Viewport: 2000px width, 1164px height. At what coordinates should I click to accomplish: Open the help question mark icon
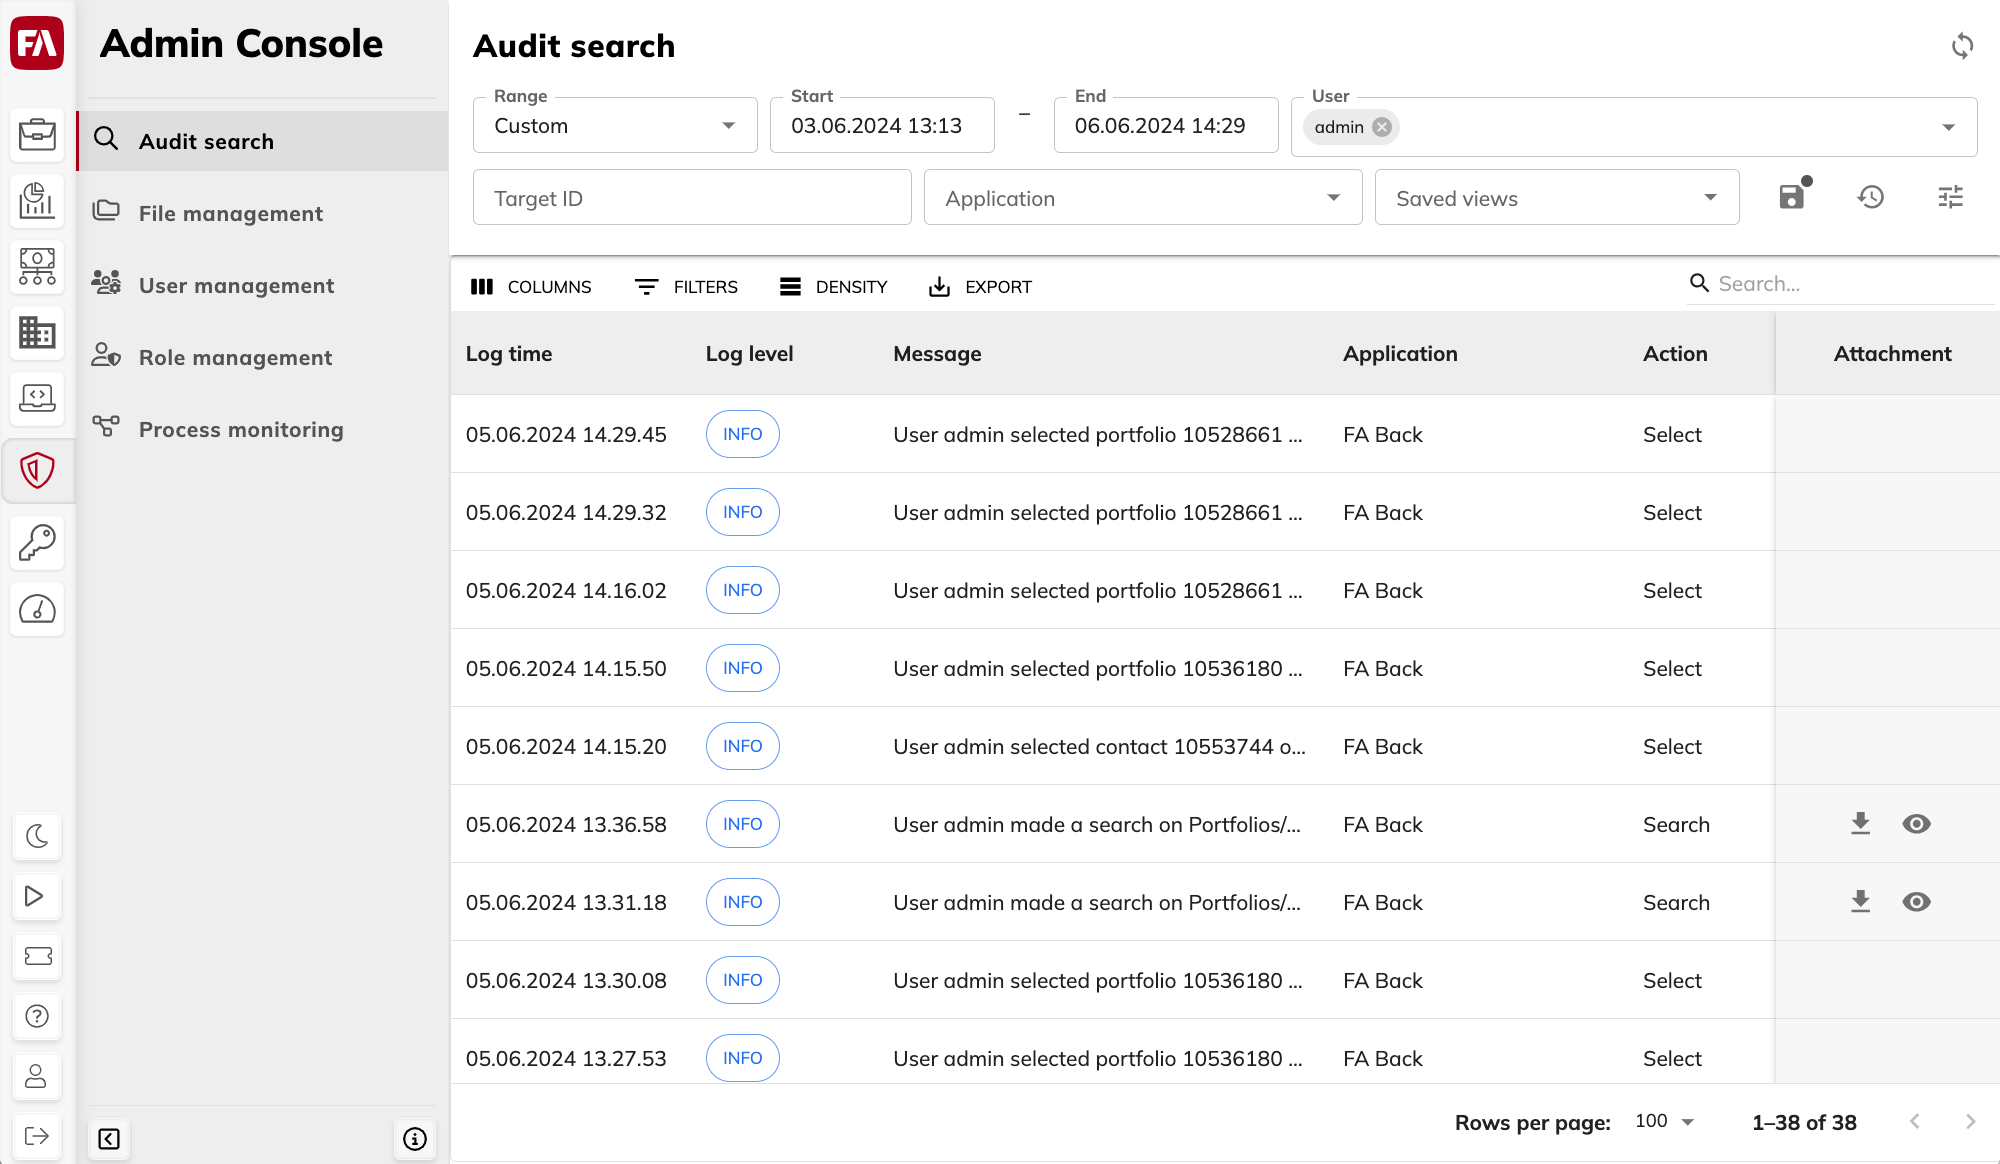click(x=37, y=1016)
